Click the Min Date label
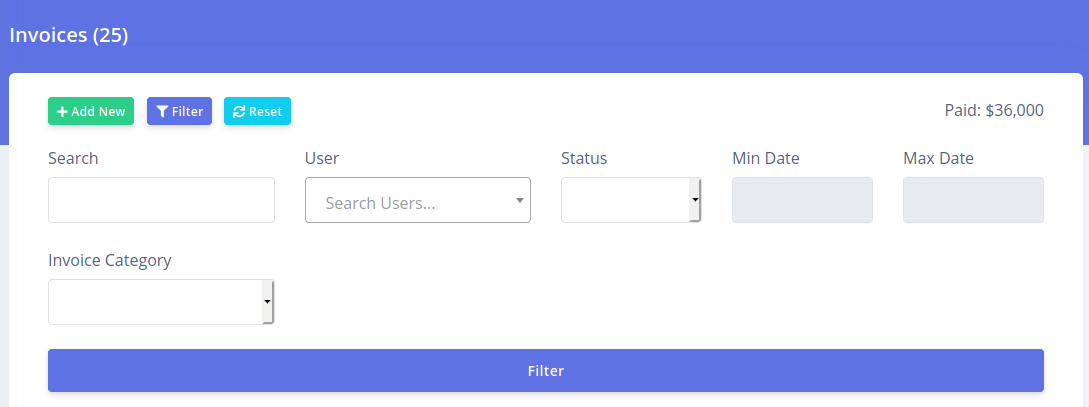 [x=766, y=158]
